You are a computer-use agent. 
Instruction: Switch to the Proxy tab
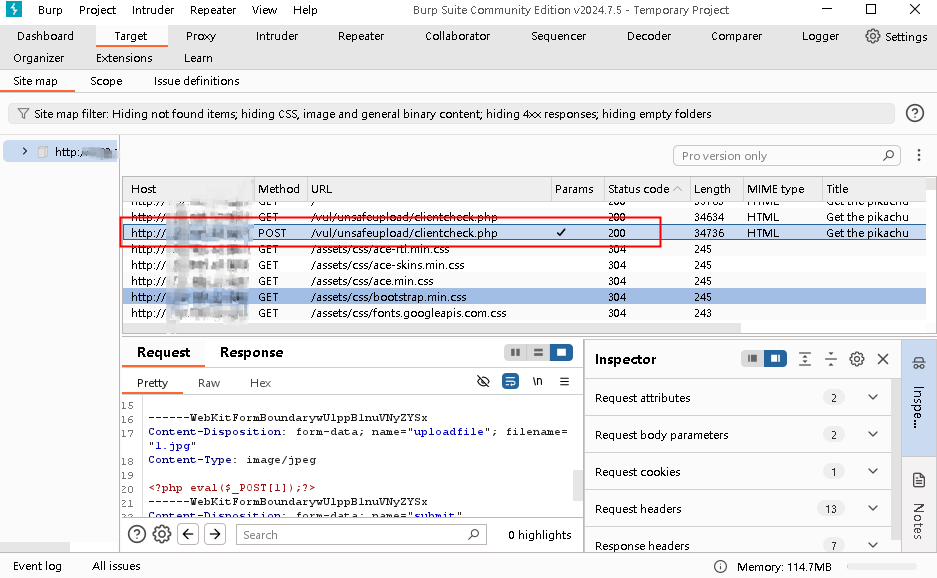pos(201,36)
